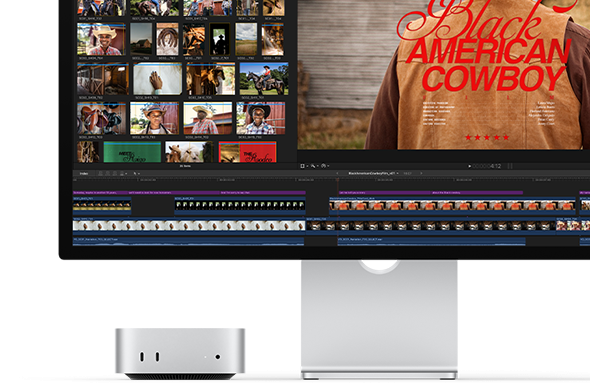The image size is (590, 386).
Task: Click the red playhead in the timeline ruler
Action: point(338,180)
